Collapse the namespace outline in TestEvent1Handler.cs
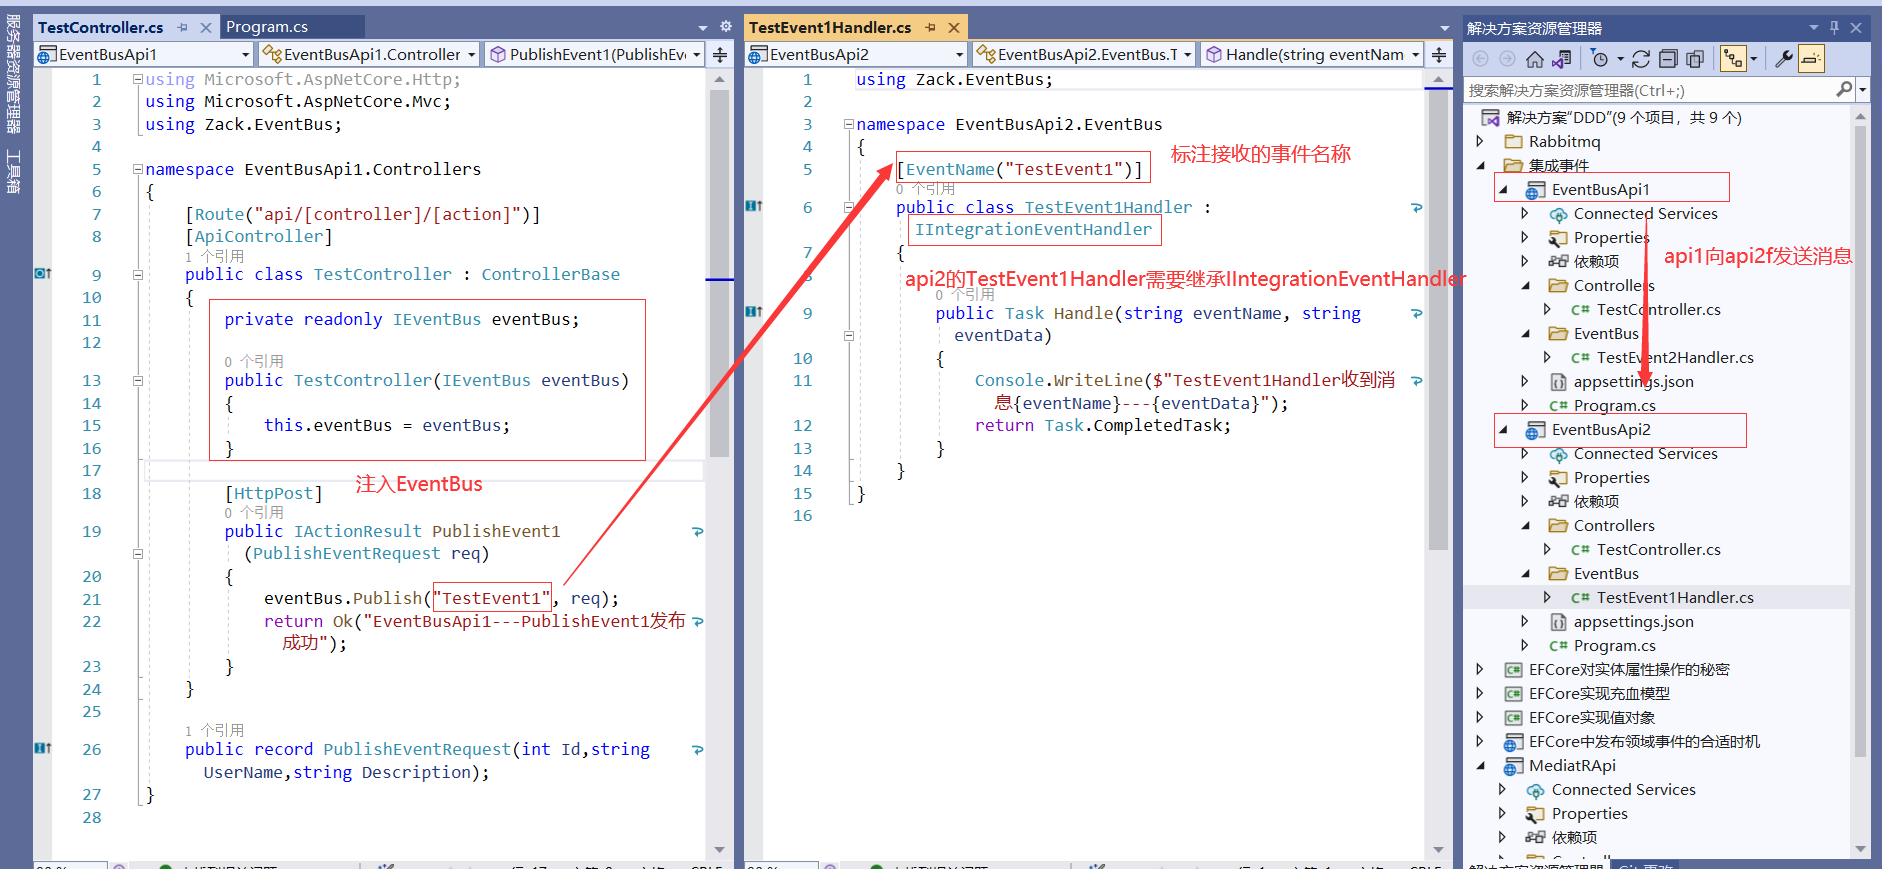 click(x=849, y=124)
